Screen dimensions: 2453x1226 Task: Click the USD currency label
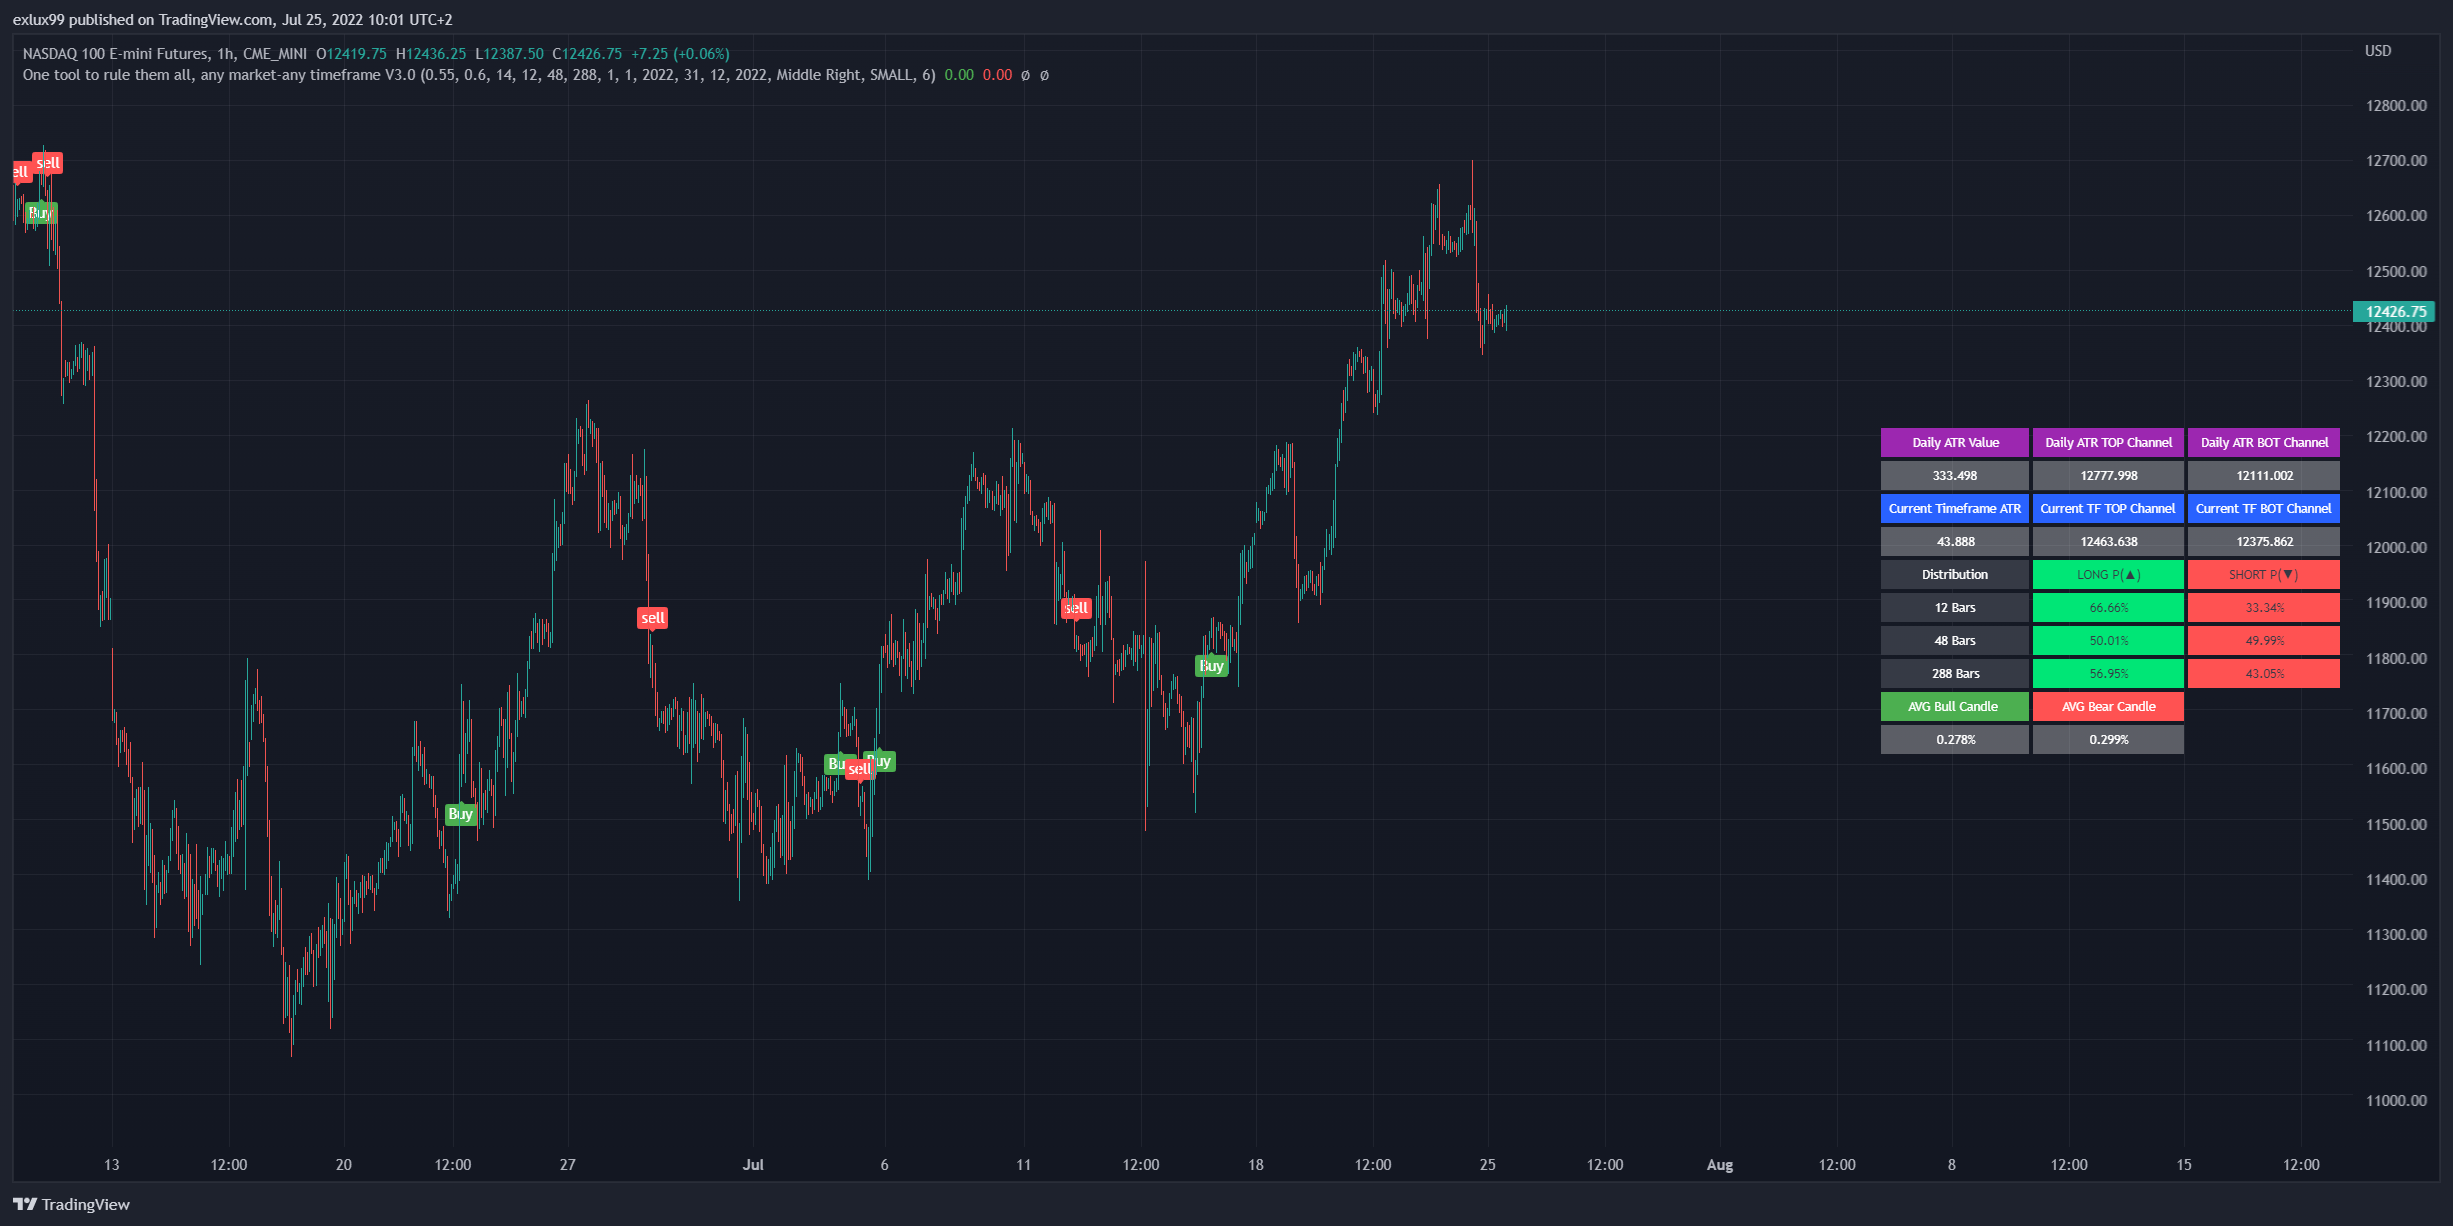pos(2377,51)
